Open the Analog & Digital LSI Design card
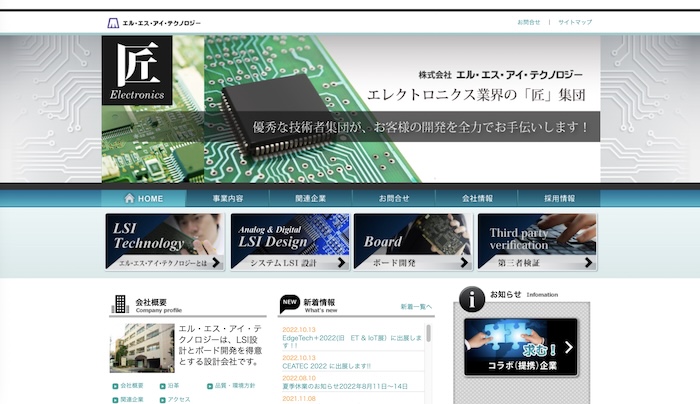 pyautogui.click(x=290, y=242)
